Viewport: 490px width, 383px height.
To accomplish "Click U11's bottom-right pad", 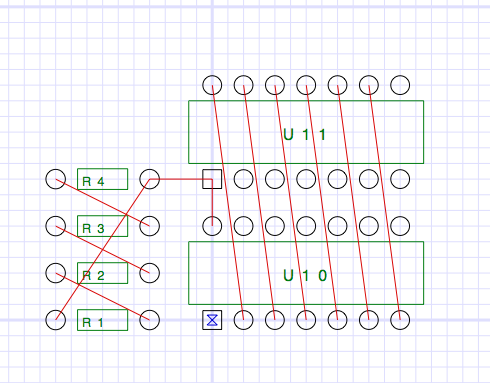I will [x=400, y=179].
